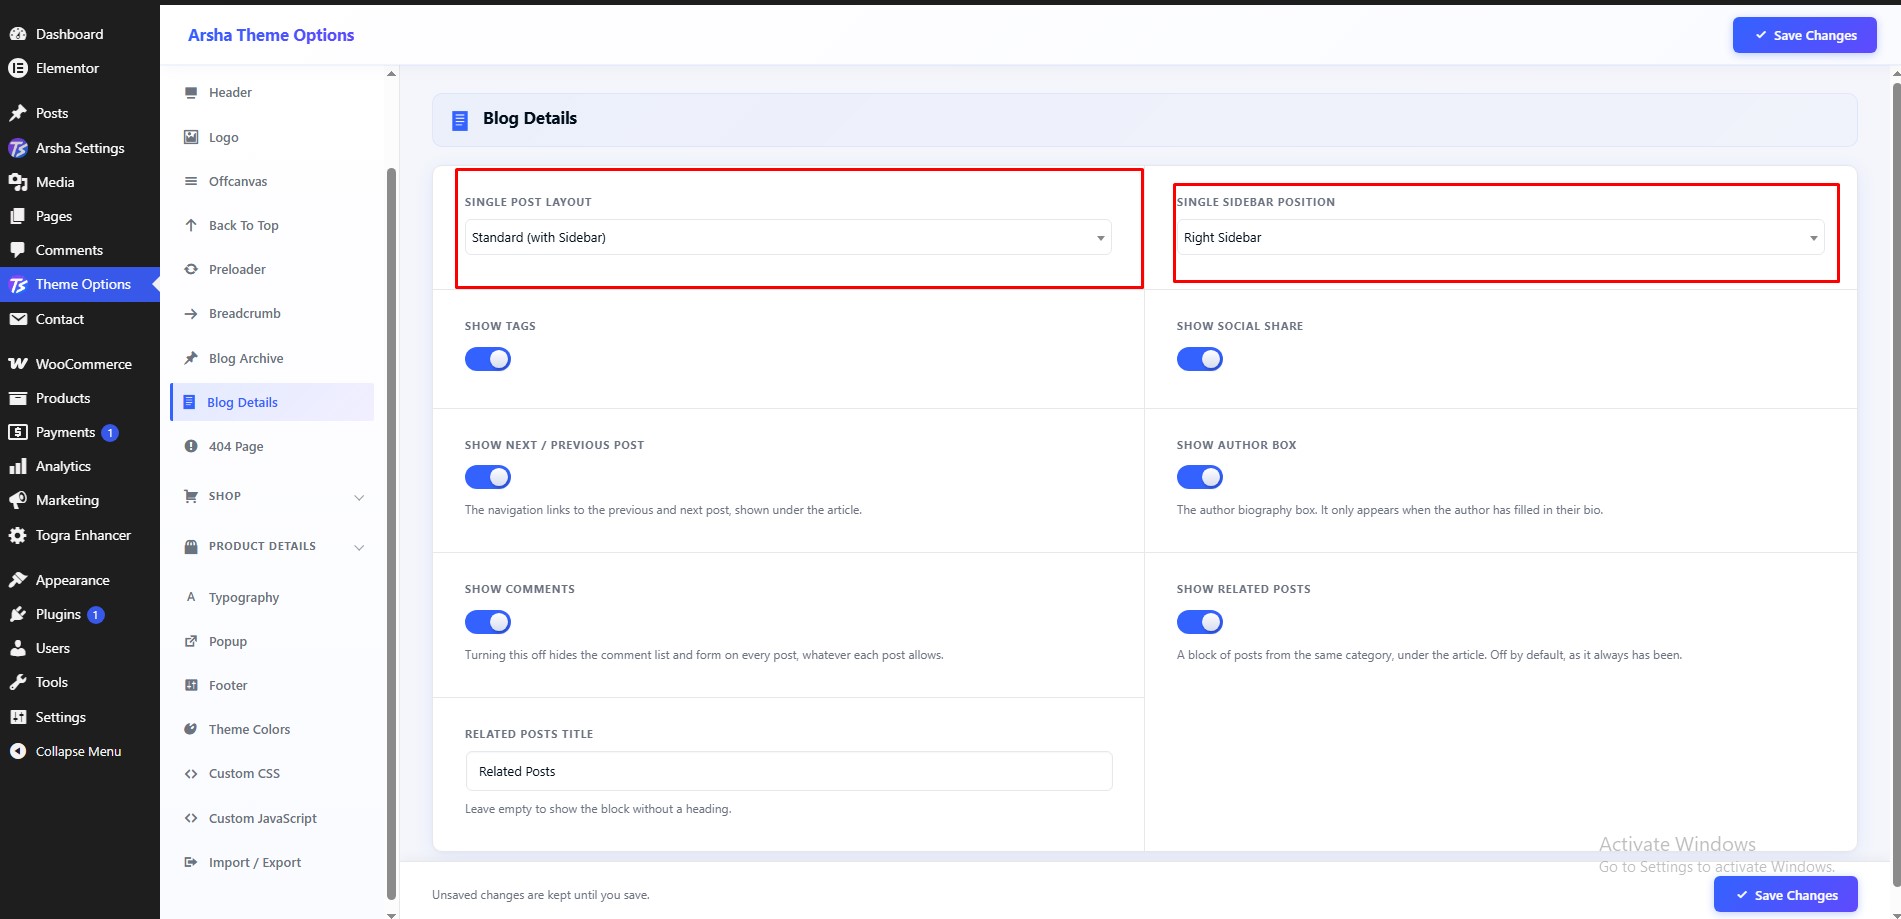This screenshot has height=919, width=1901.
Task: Click the Theme Colors palette icon
Action: pyautogui.click(x=191, y=729)
